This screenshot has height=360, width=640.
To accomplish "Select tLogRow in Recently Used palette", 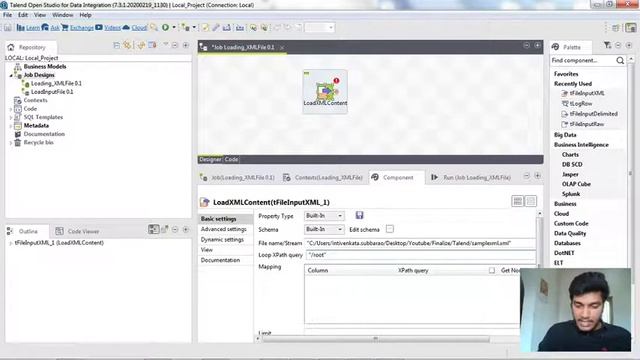I will (x=581, y=104).
